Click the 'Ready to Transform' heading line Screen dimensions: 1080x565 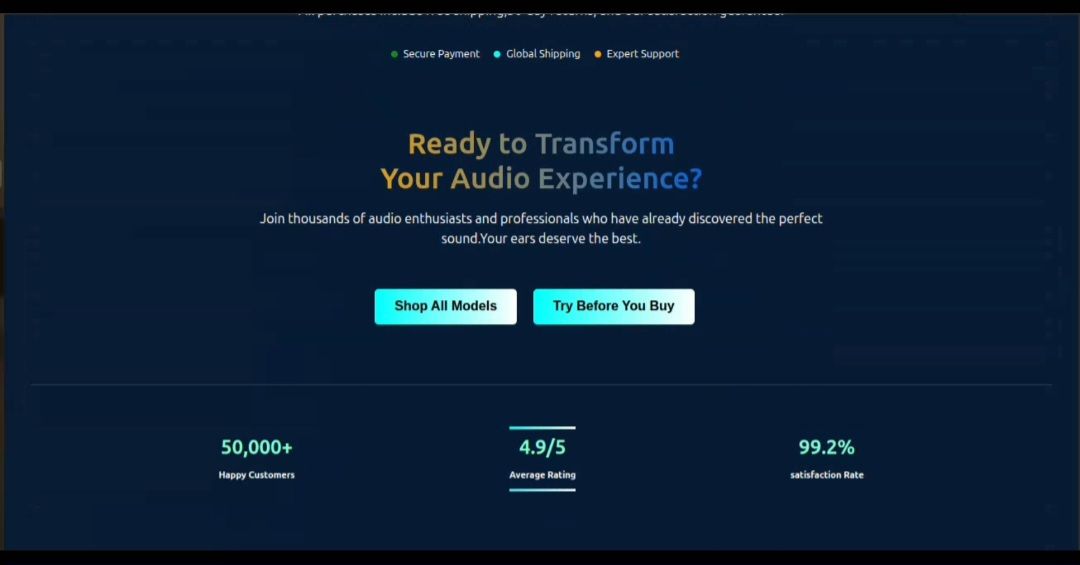pyautogui.click(x=541, y=144)
